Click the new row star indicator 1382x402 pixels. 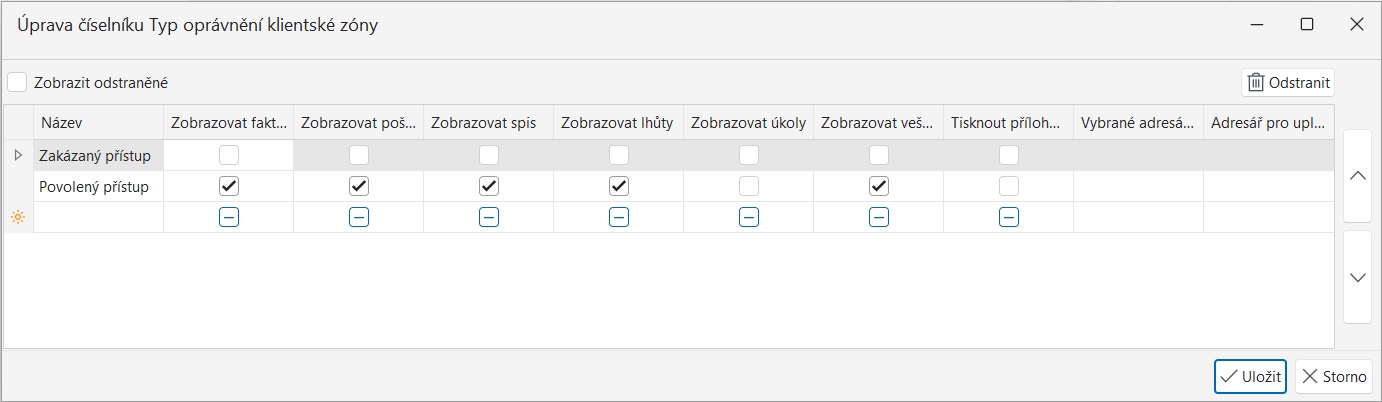[17, 217]
